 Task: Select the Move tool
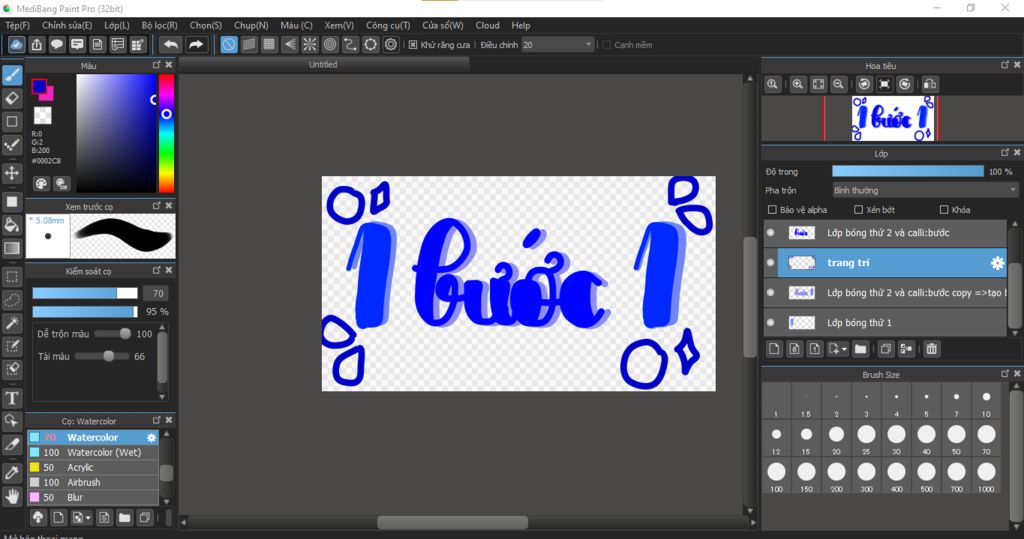12,173
